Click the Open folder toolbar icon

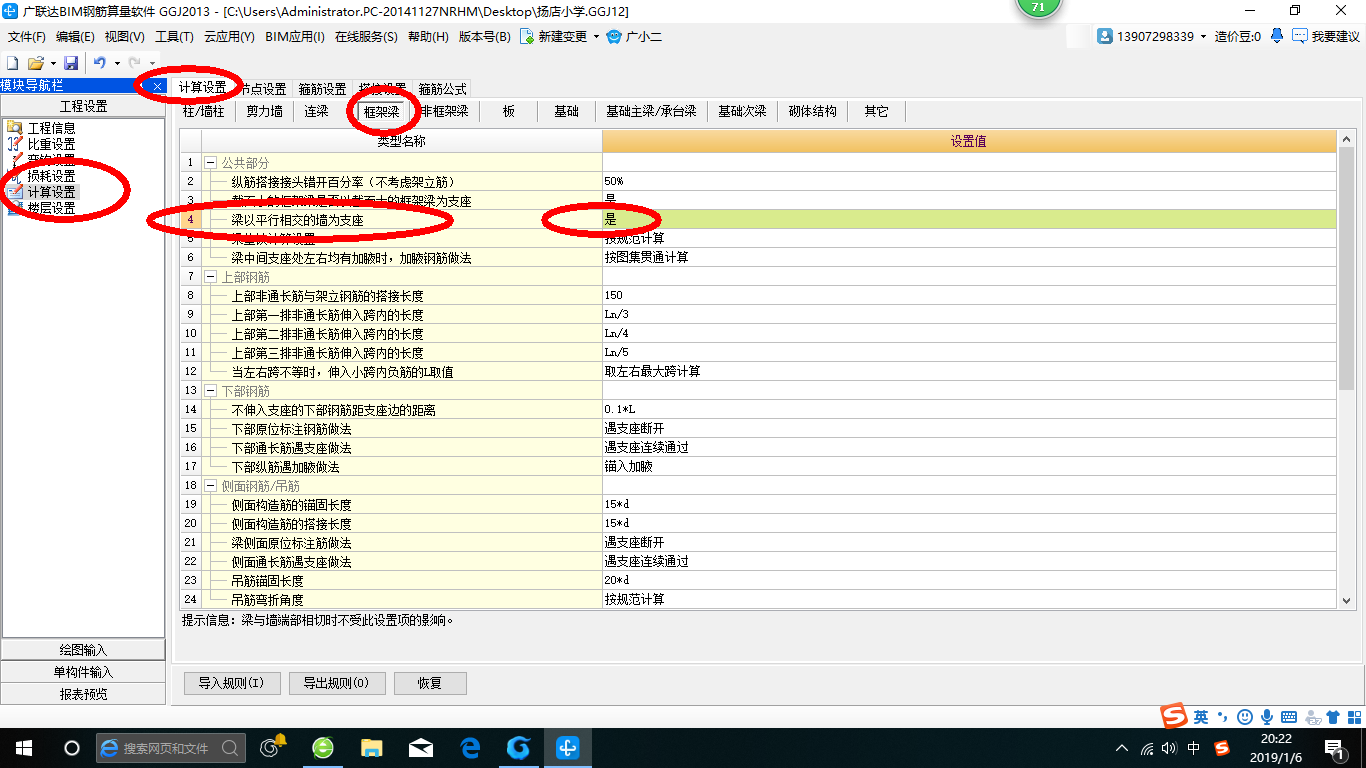coord(35,63)
